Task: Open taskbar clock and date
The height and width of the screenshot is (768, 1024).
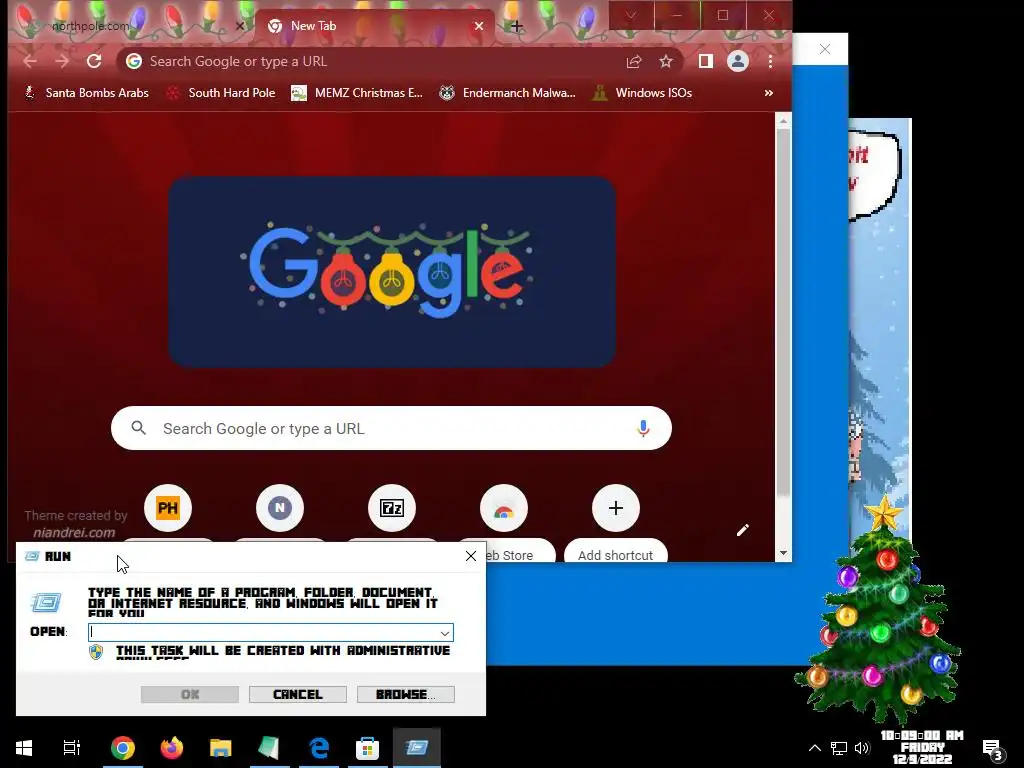Action: 922,748
